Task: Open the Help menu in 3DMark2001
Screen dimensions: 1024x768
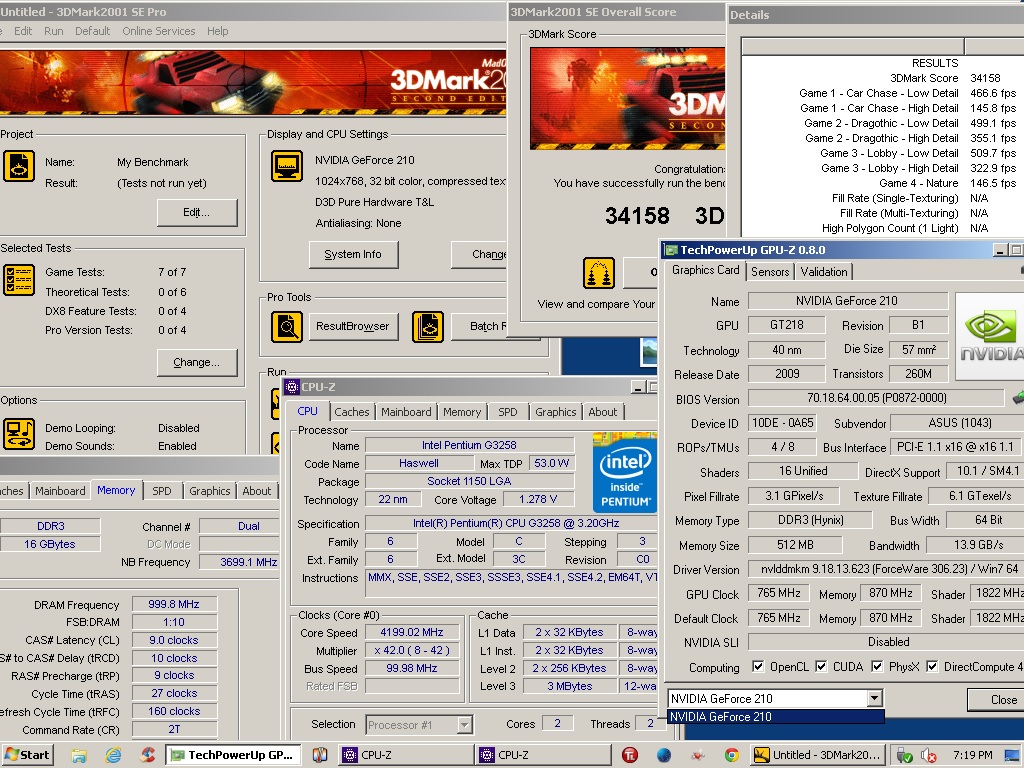Action: point(217,31)
